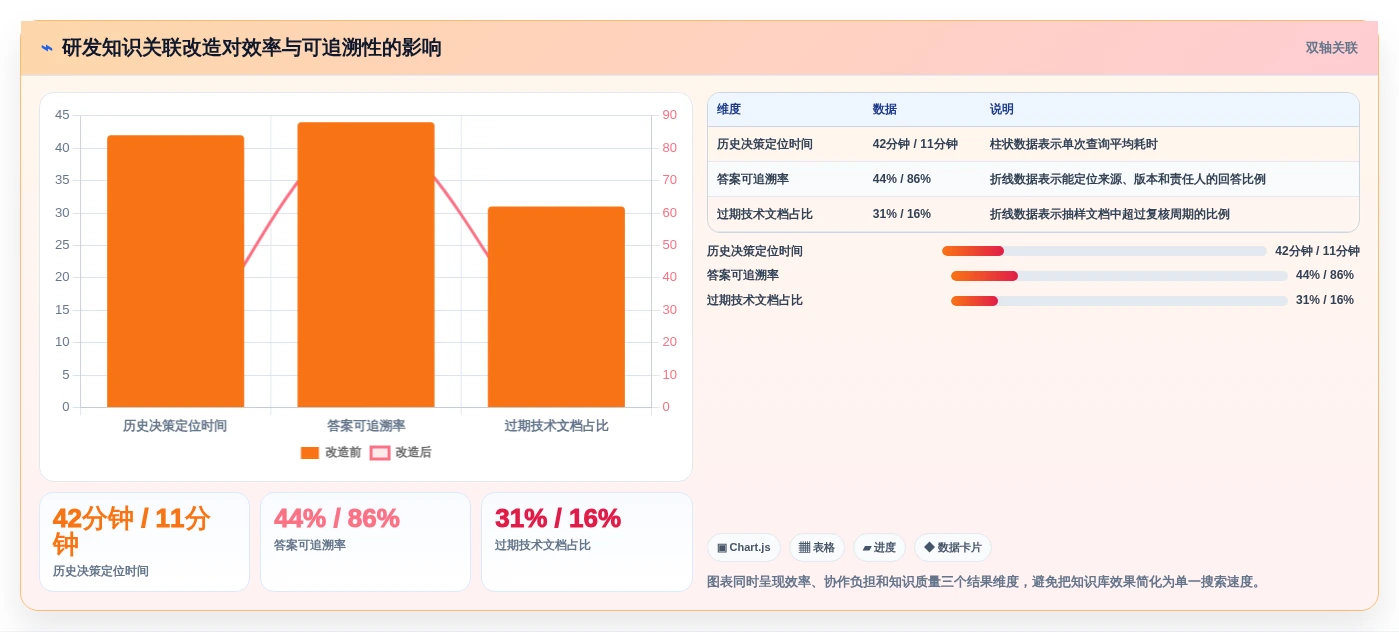Click the 答案可追溯率 progress bar
1399x632 pixels.
[x=1119, y=275]
